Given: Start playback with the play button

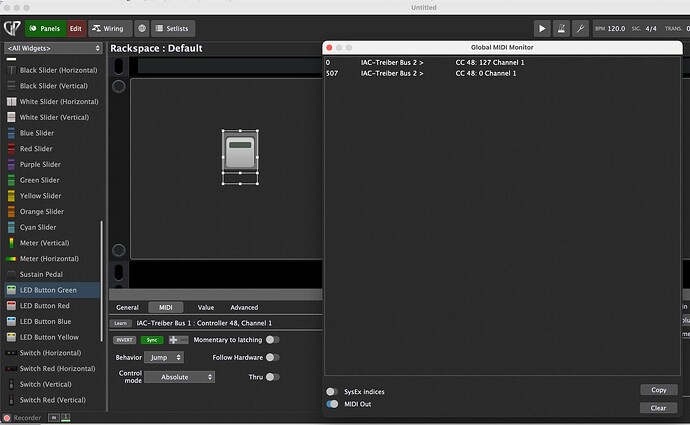Looking at the screenshot, I should pos(542,29).
